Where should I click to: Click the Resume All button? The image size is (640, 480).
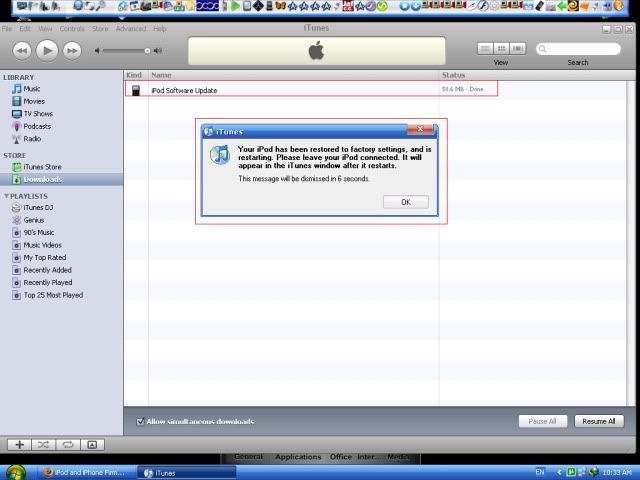598,421
